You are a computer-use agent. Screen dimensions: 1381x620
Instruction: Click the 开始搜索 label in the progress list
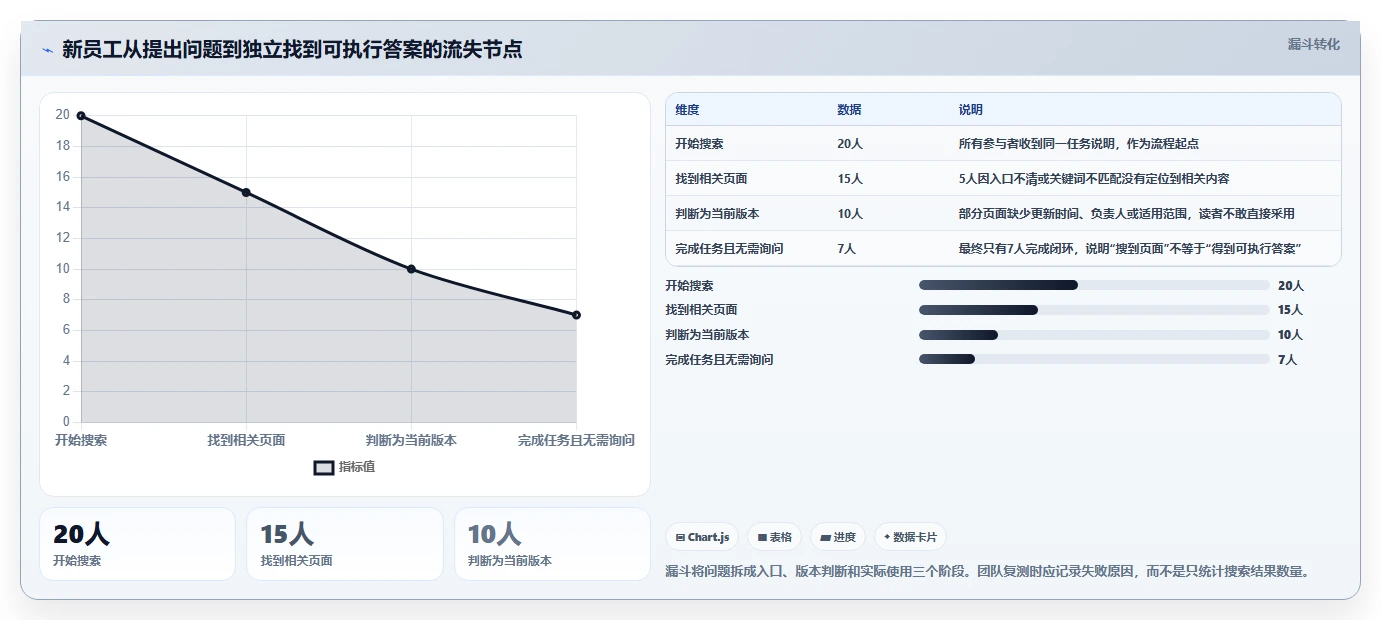tap(689, 285)
